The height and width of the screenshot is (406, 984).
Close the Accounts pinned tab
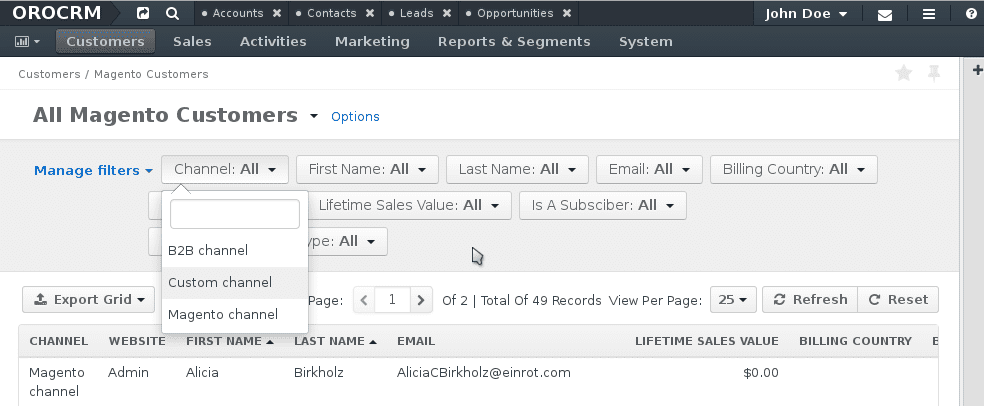coord(277,13)
